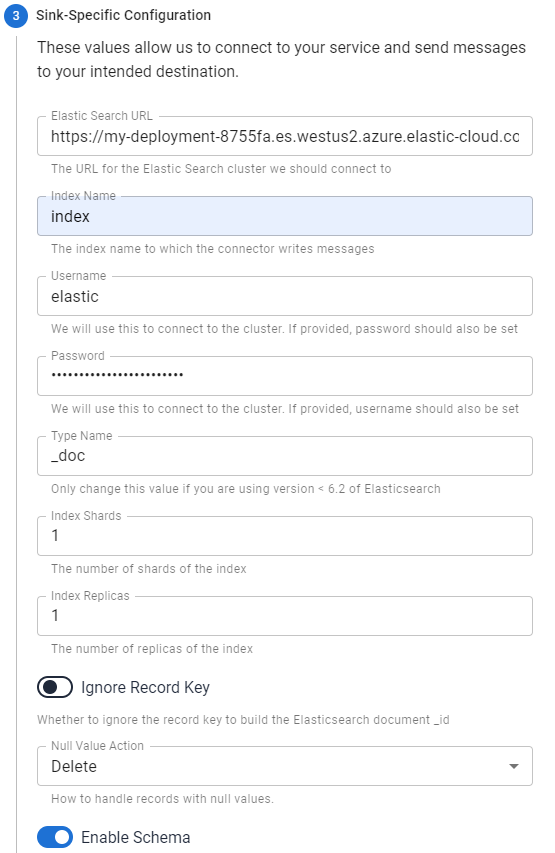Click the masked password dots

(117, 375)
